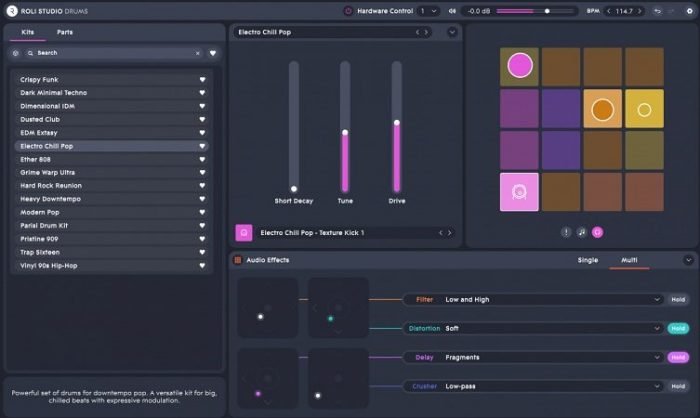The width and height of the screenshot is (700, 418).
Task: Toggle Hold for the Delay effect
Action: tap(678, 357)
